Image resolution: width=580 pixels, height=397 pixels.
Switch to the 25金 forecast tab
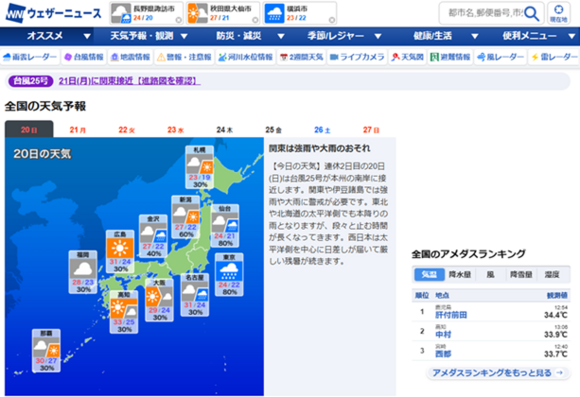273,130
